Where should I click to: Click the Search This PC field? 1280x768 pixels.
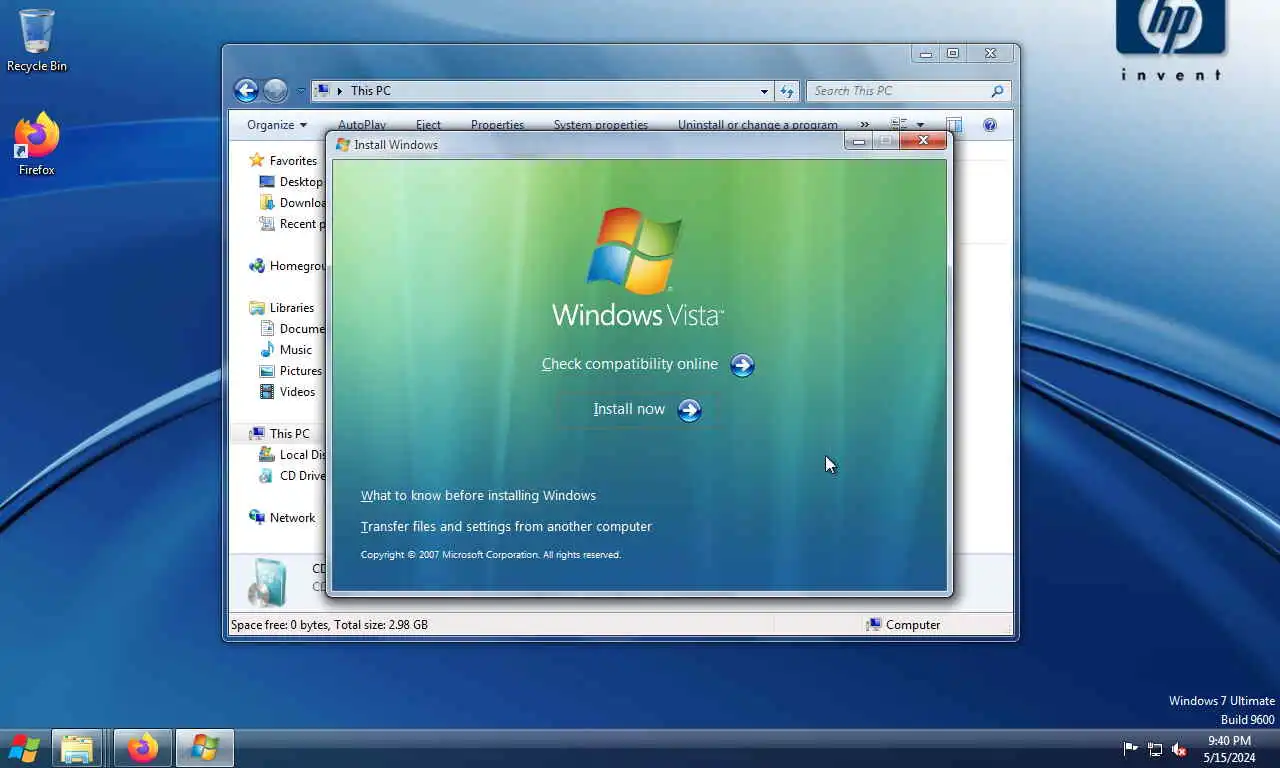tap(908, 91)
